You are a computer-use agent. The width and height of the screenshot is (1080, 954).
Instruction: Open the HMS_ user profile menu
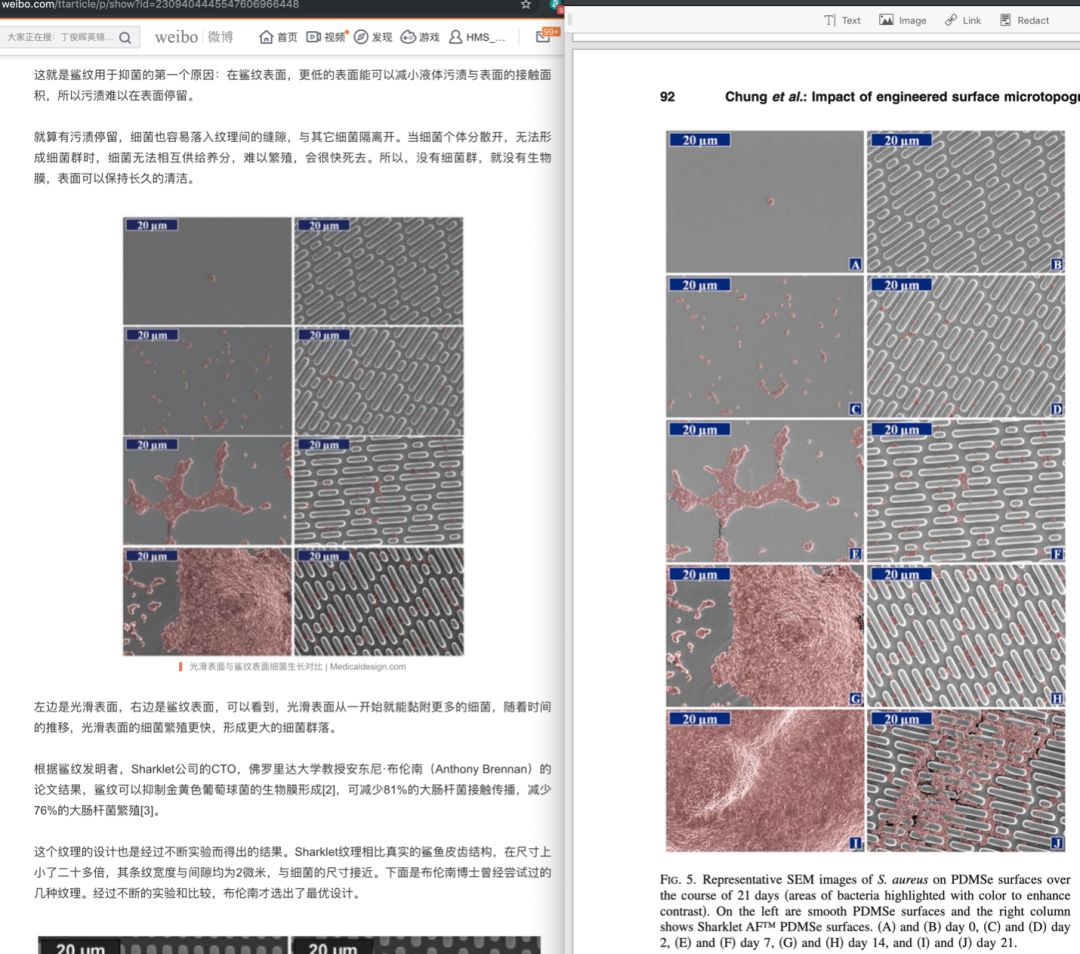pyautogui.click(x=477, y=37)
